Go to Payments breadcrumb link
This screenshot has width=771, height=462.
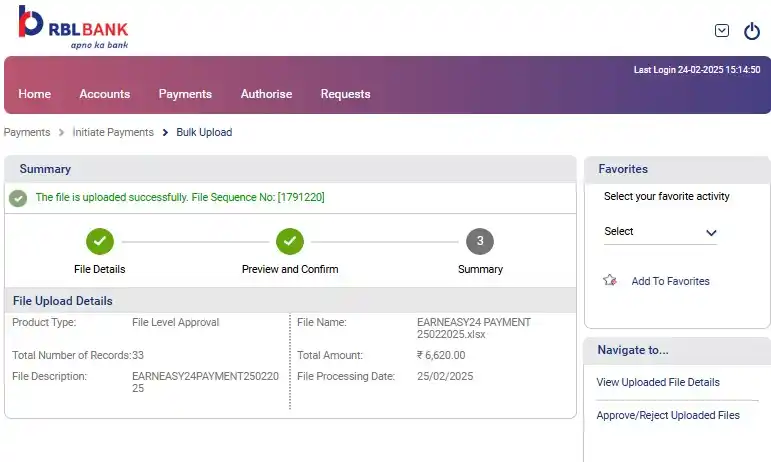pyautogui.click(x=27, y=132)
